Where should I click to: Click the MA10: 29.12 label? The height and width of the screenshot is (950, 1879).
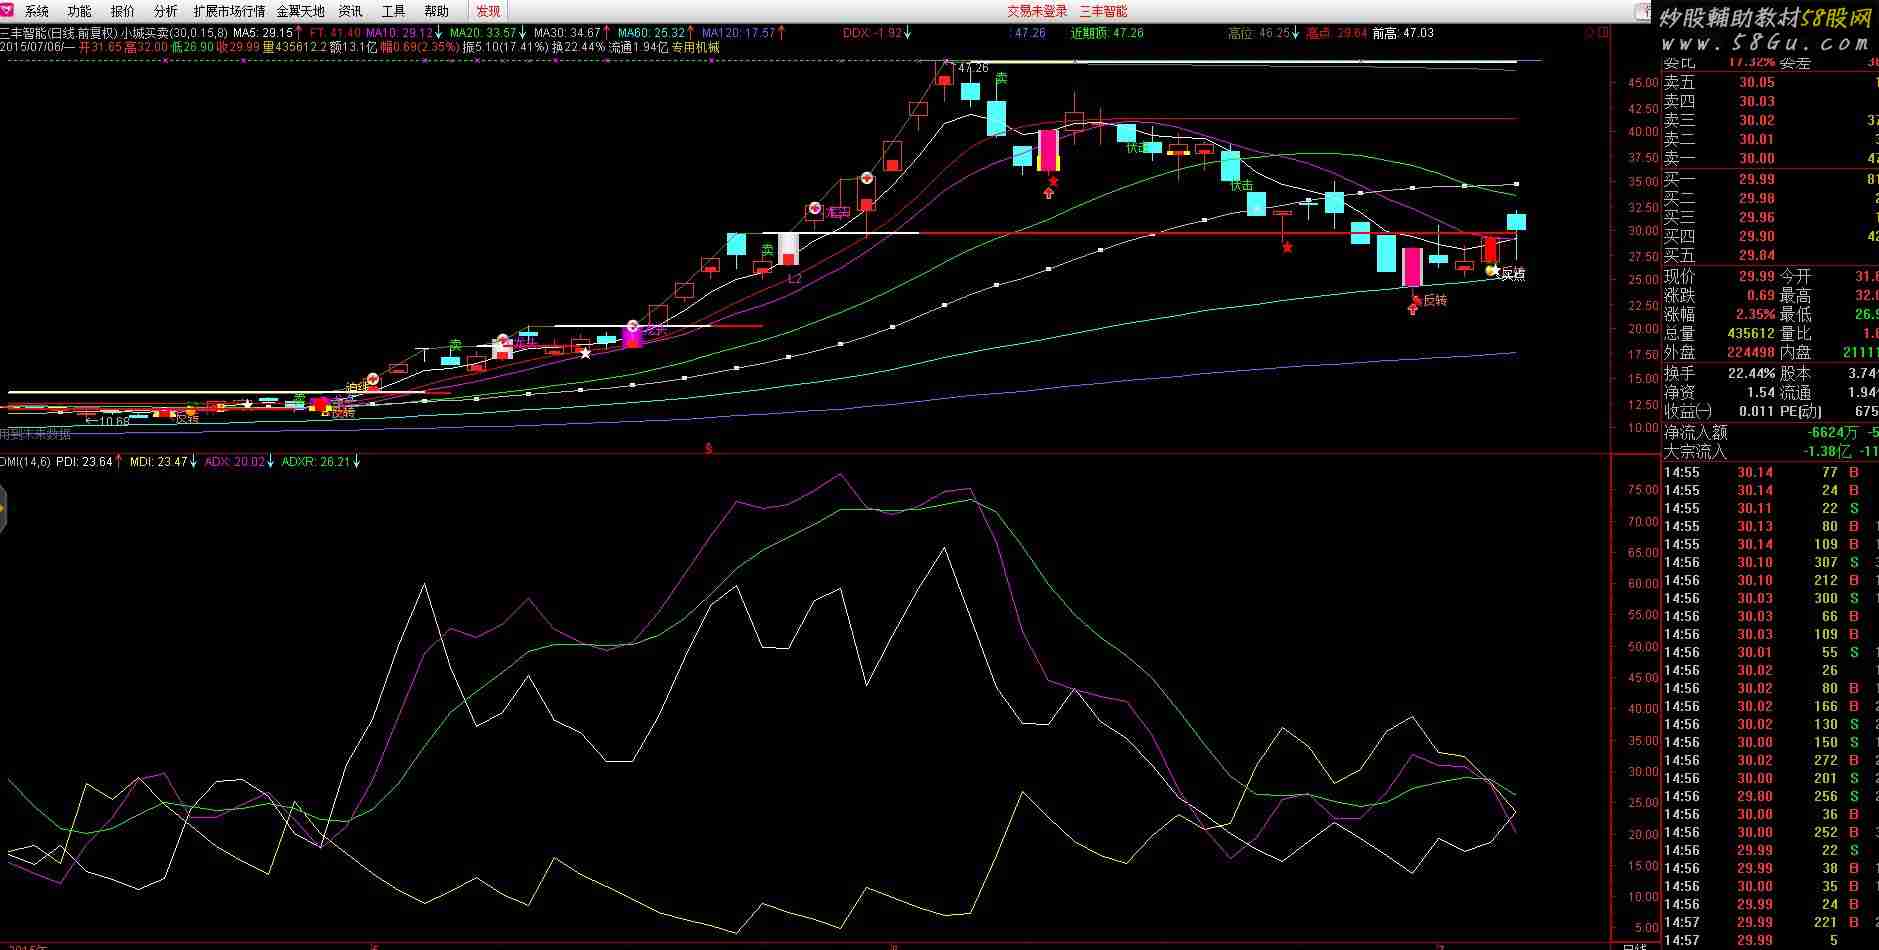pyautogui.click(x=400, y=33)
